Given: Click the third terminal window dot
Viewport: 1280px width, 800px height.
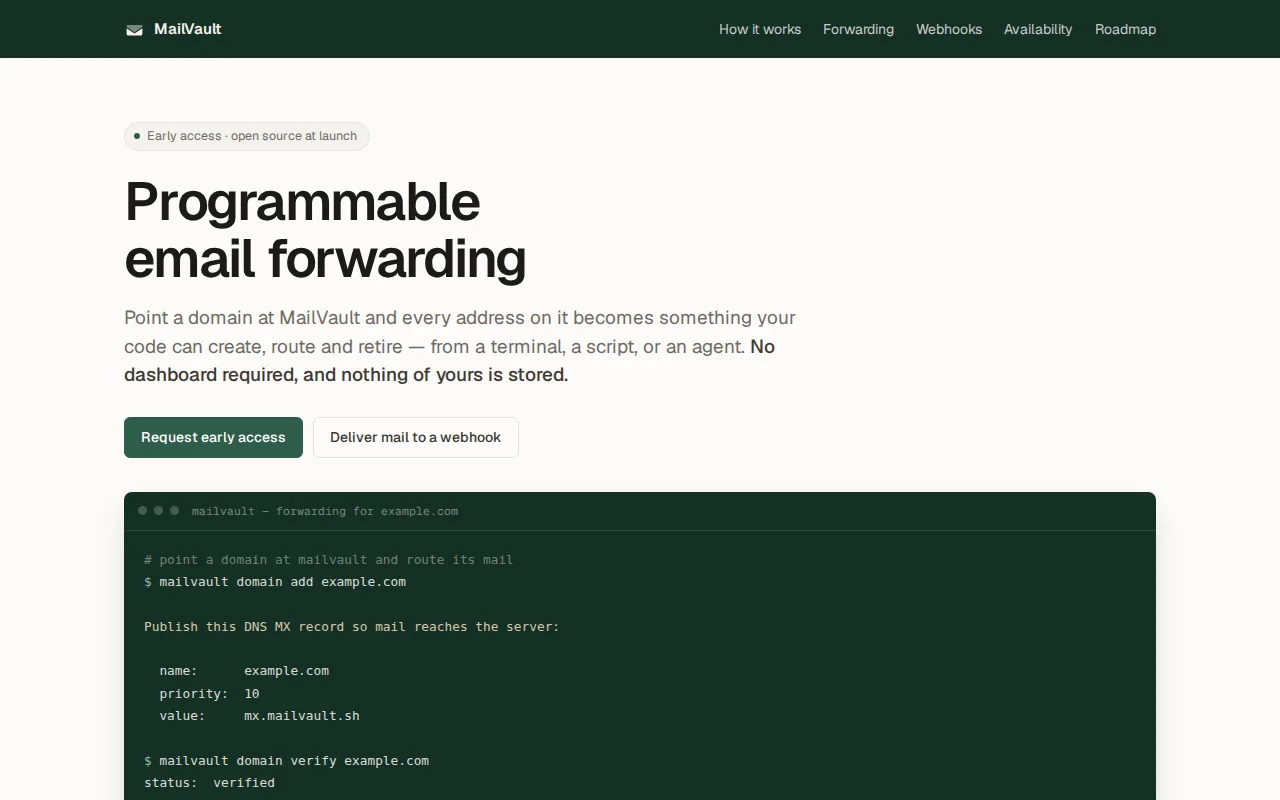Looking at the screenshot, I should tap(174, 511).
